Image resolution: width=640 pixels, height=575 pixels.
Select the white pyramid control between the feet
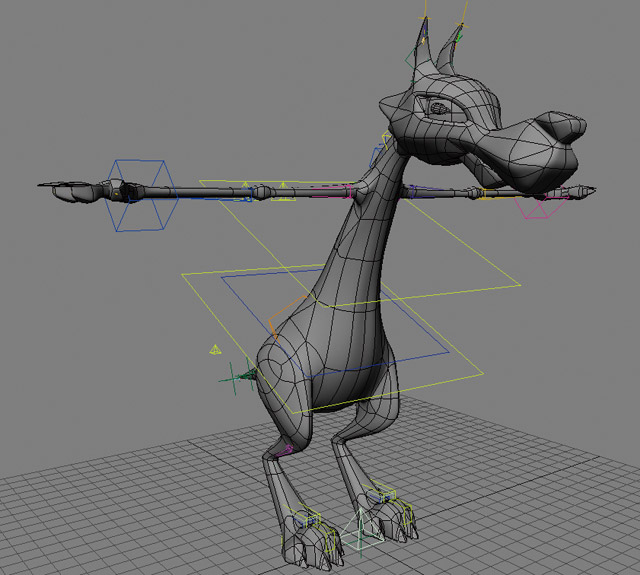pos(362,531)
